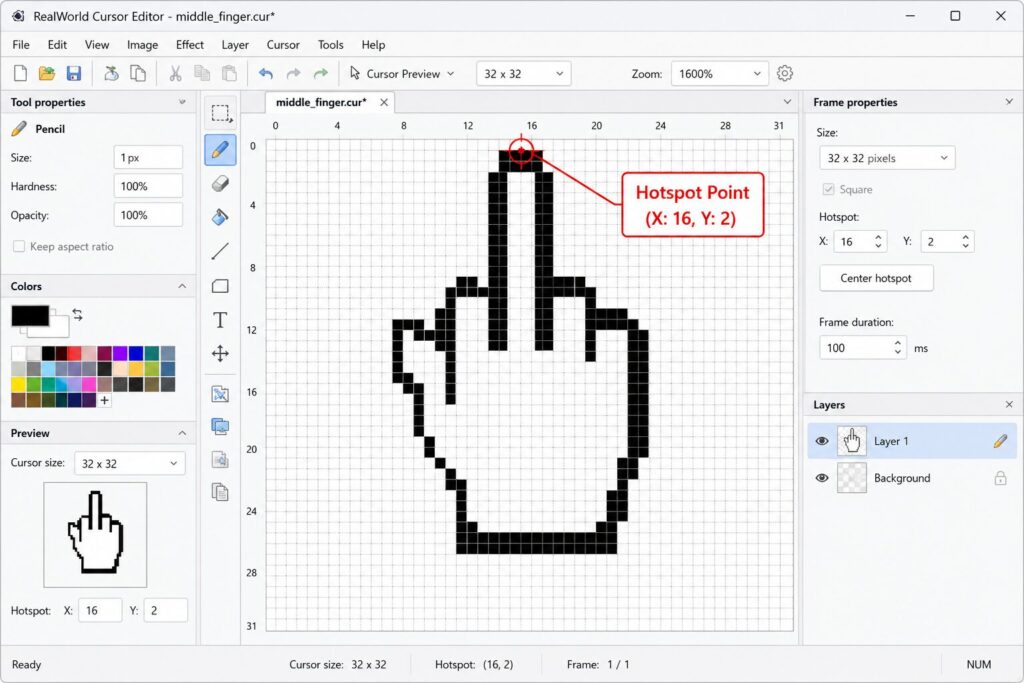Save the cursor with floppy disk icon
Viewport: 1024px width, 683px height.
(x=74, y=73)
